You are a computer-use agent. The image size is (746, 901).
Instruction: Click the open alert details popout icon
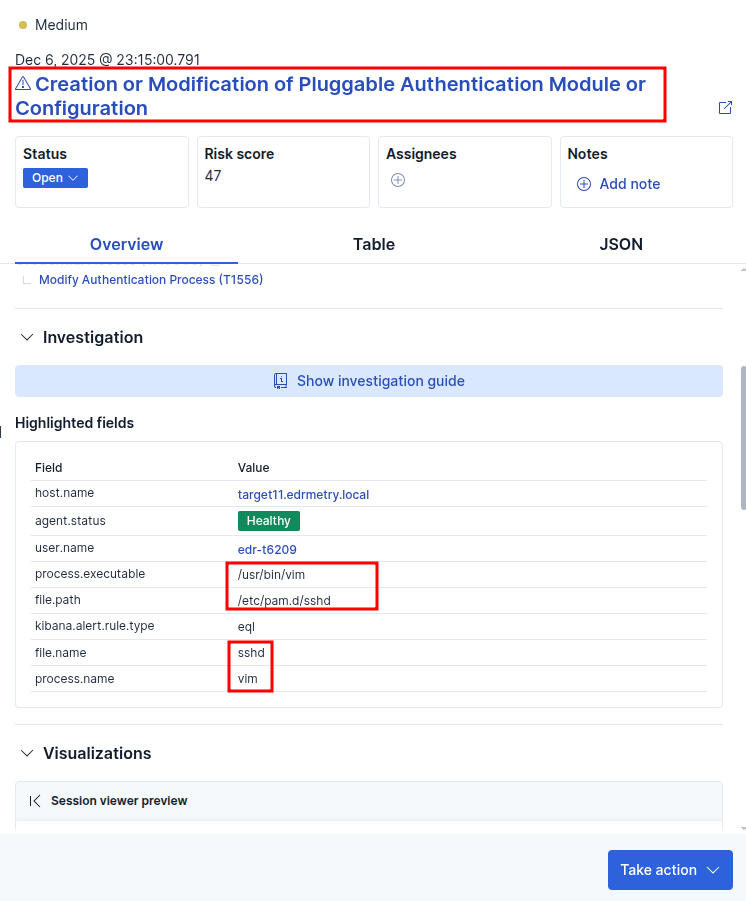click(726, 108)
